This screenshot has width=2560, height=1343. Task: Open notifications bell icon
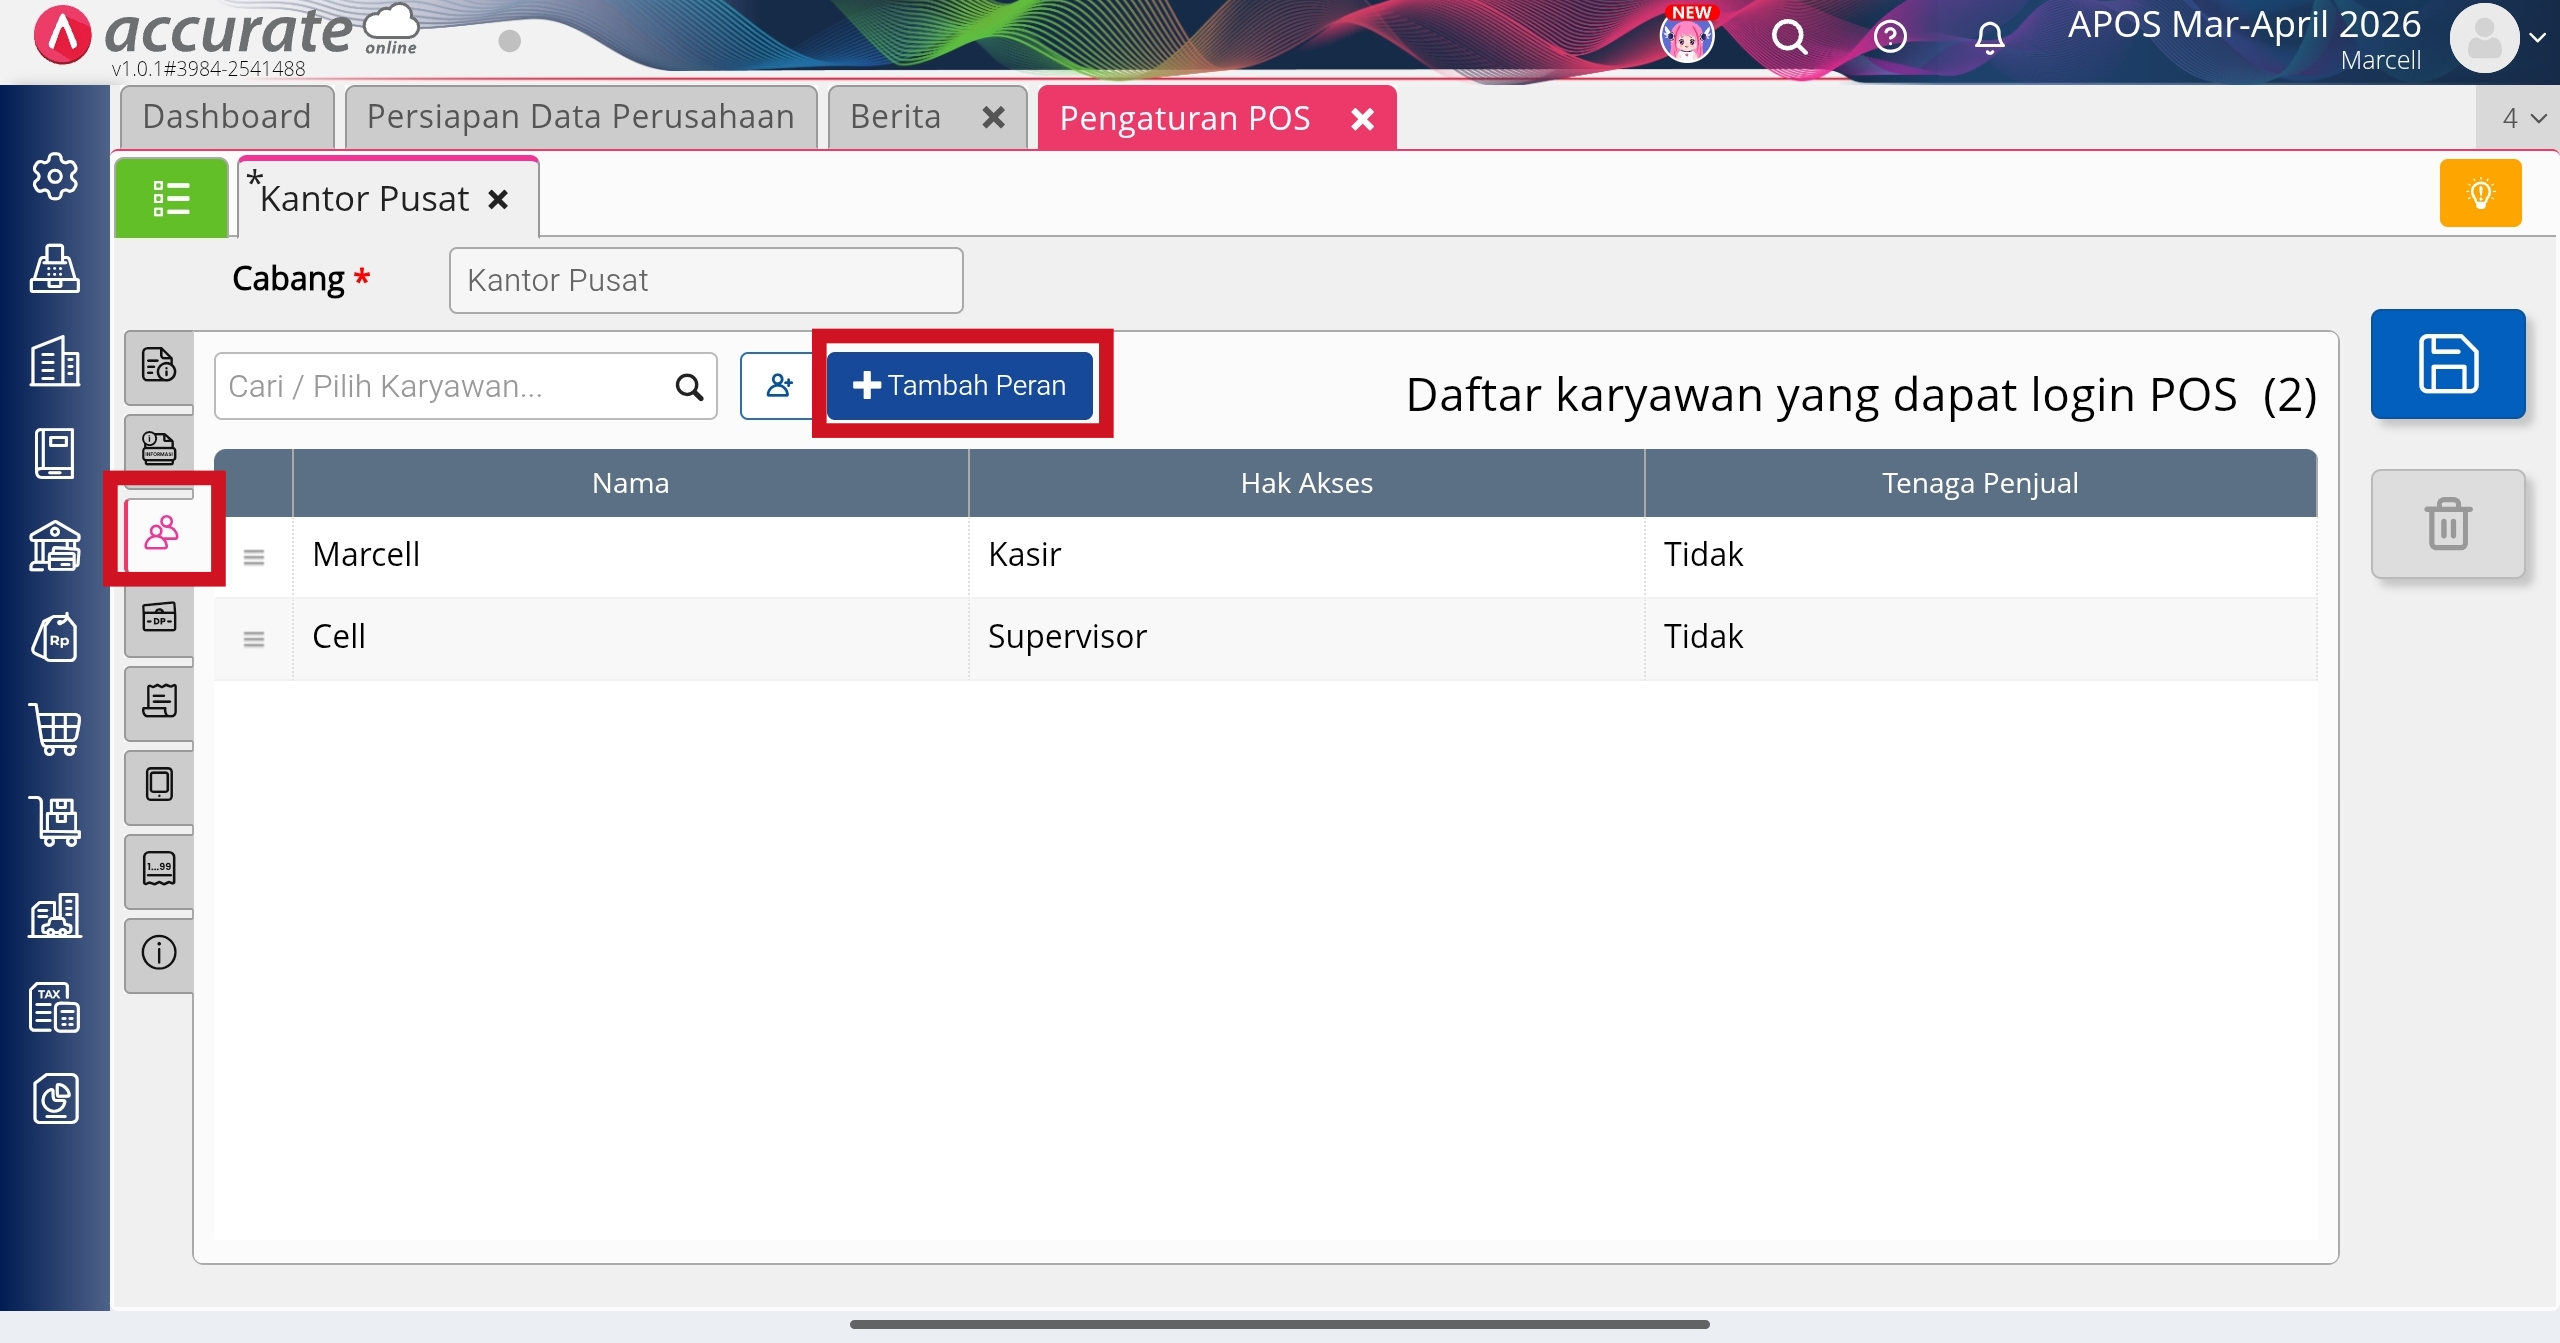1989,38
